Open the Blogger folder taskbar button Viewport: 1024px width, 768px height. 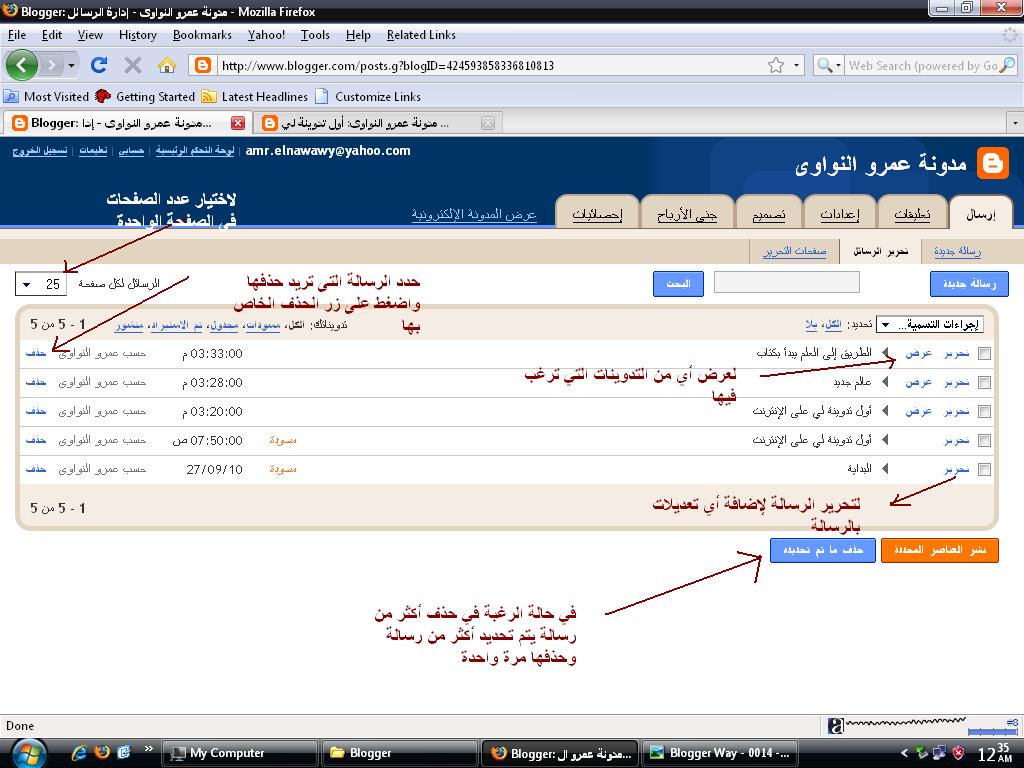point(400,753)
